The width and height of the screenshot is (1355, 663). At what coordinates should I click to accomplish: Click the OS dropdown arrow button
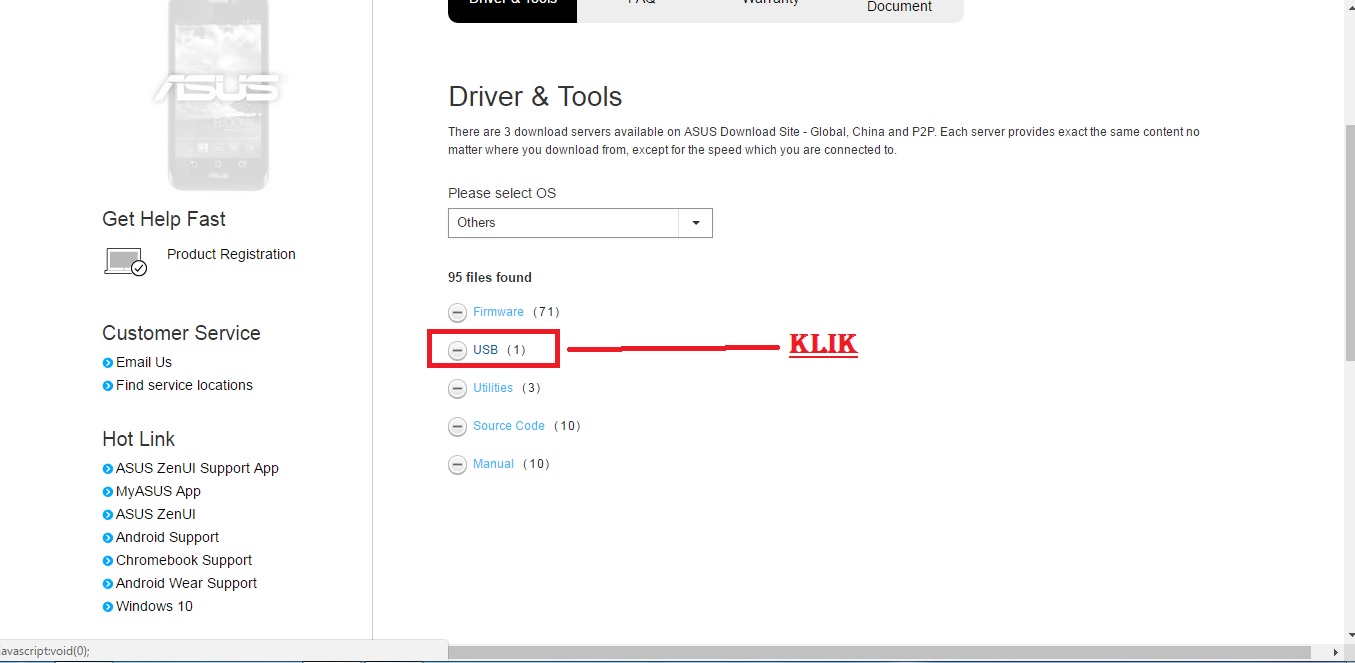[696, 223]
